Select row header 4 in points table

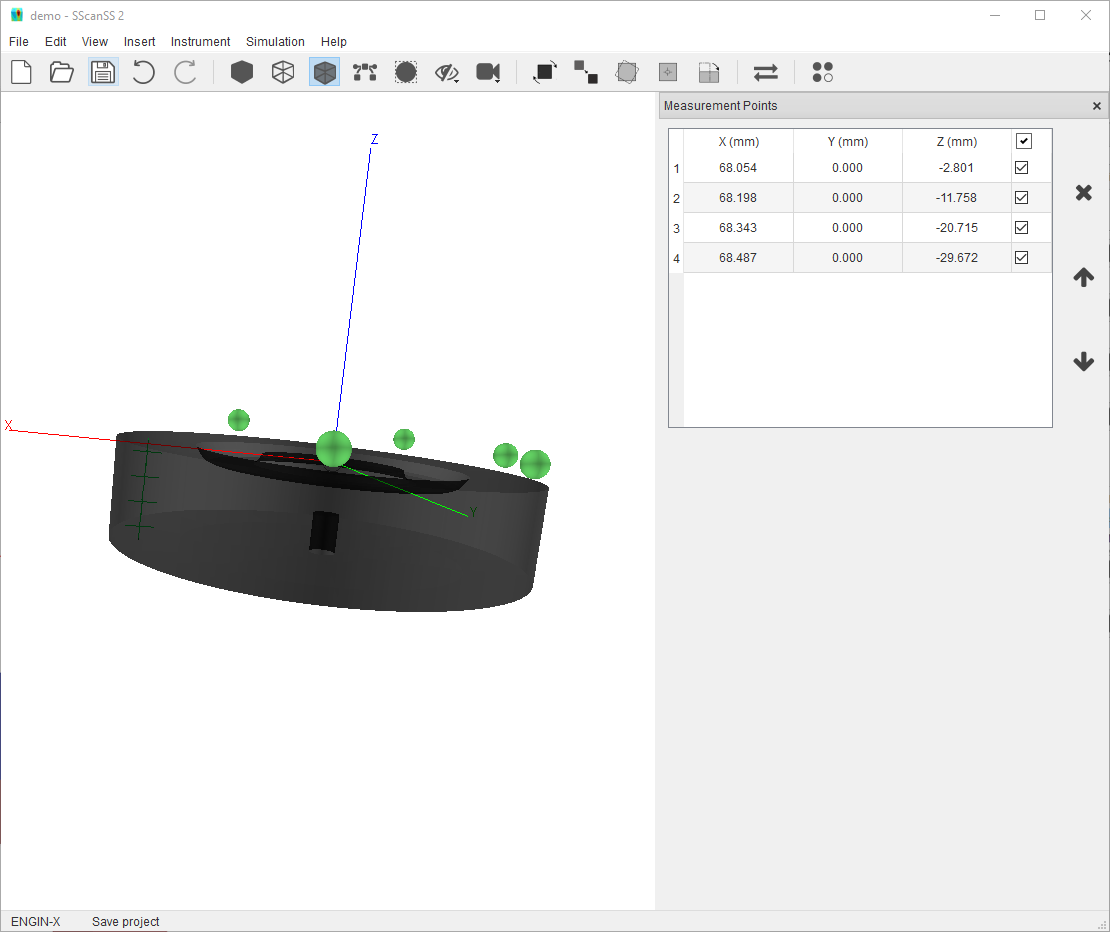click(x=676, y=258)
